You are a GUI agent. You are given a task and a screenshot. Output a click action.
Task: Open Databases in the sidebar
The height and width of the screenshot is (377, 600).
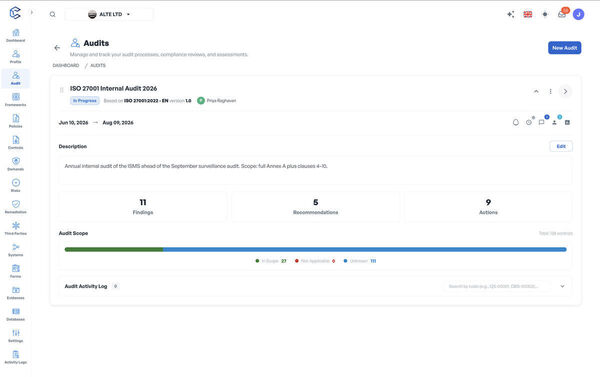pos(16,314)
